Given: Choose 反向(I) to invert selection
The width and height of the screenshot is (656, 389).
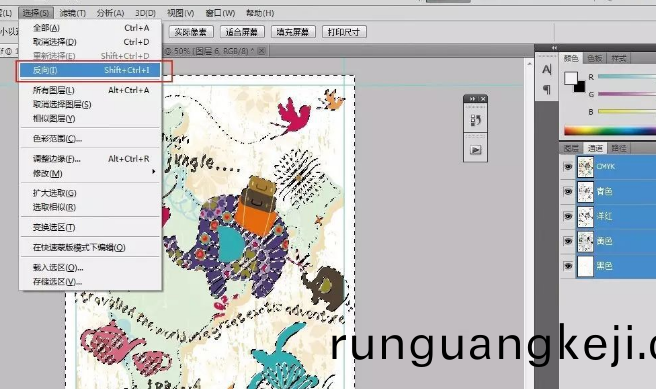Looking at the screenshot, I should tap(91, 70).
